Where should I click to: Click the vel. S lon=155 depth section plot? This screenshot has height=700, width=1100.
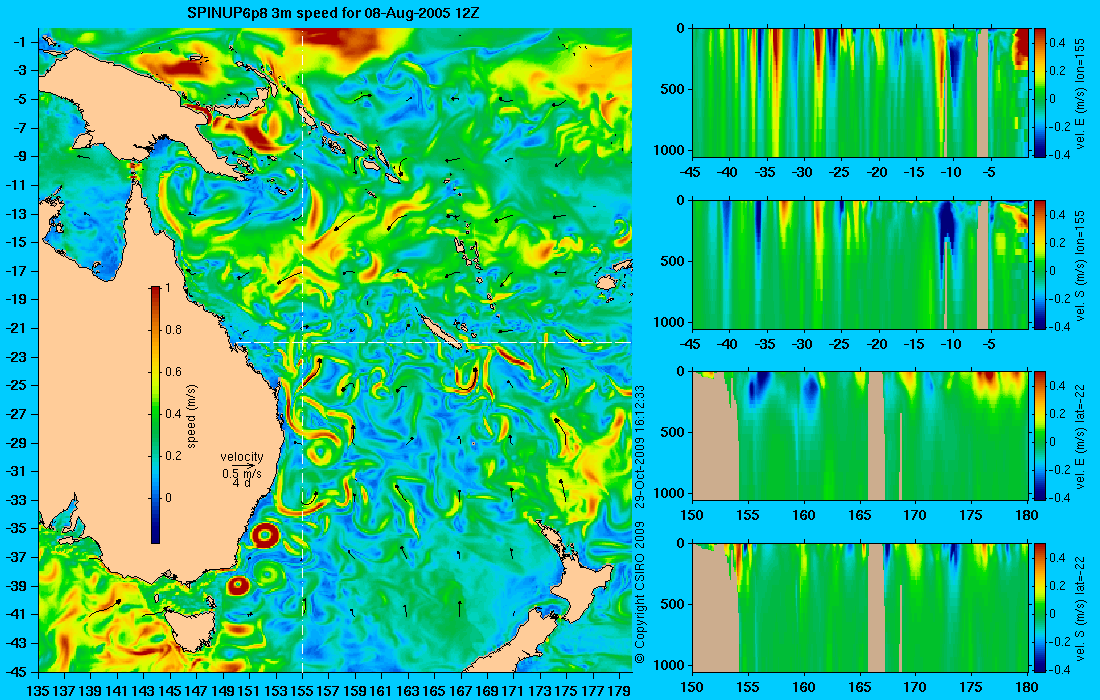pyautogui.click(x=860, y=264)
